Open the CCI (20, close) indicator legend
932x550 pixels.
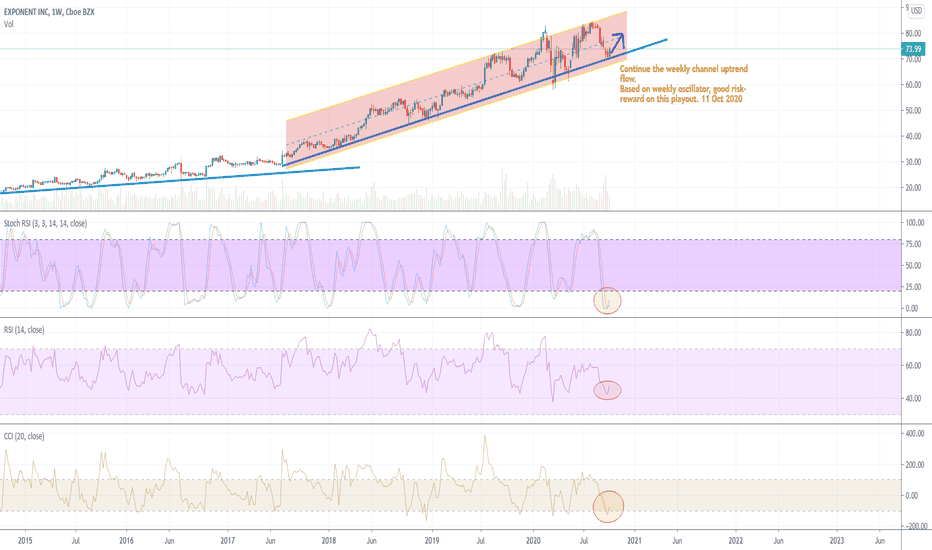pos(24,436)
